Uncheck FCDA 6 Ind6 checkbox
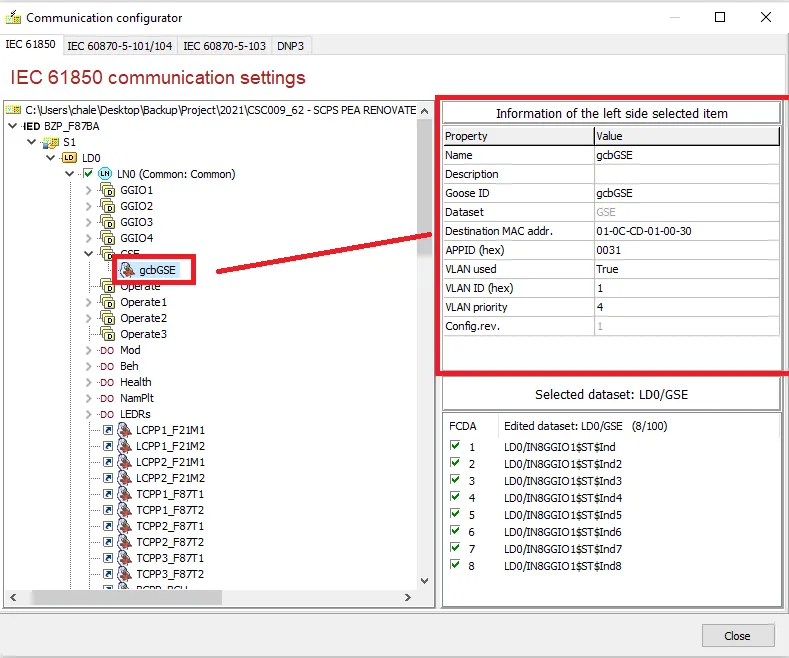The image size is (789, 658). point(455,531)
